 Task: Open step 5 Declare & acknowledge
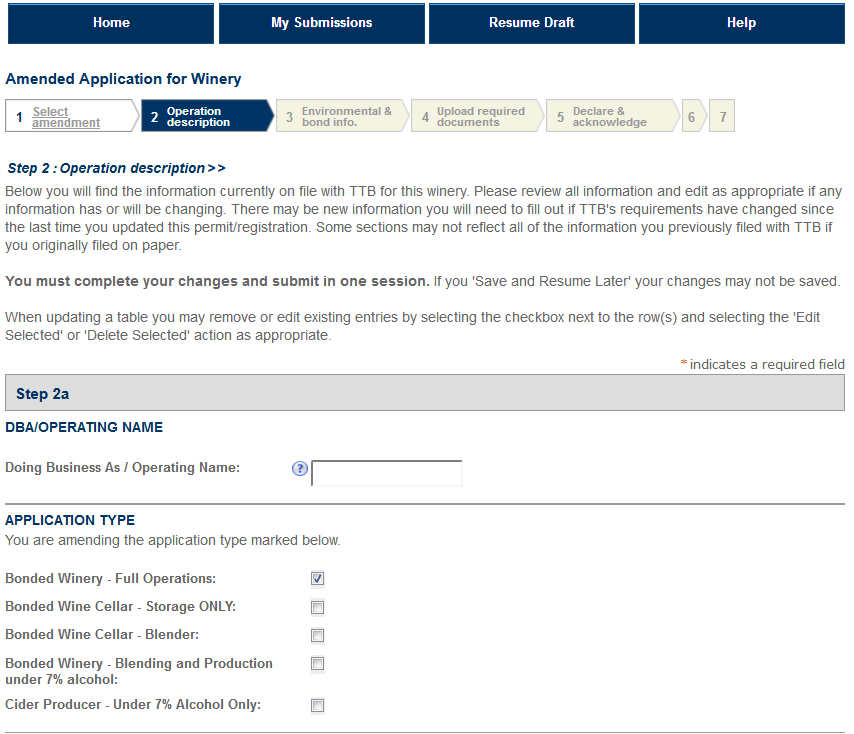click(x=609, y=117)
